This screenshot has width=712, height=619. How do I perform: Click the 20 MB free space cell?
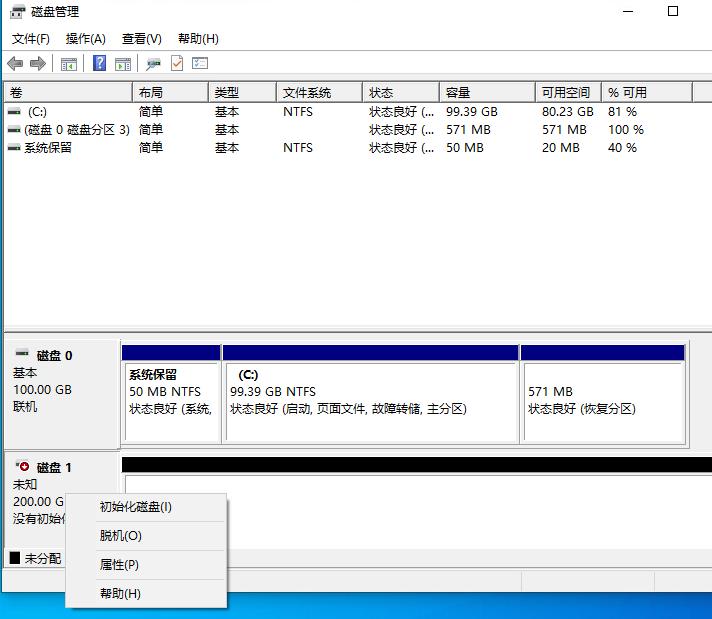(x=561, y=148)
